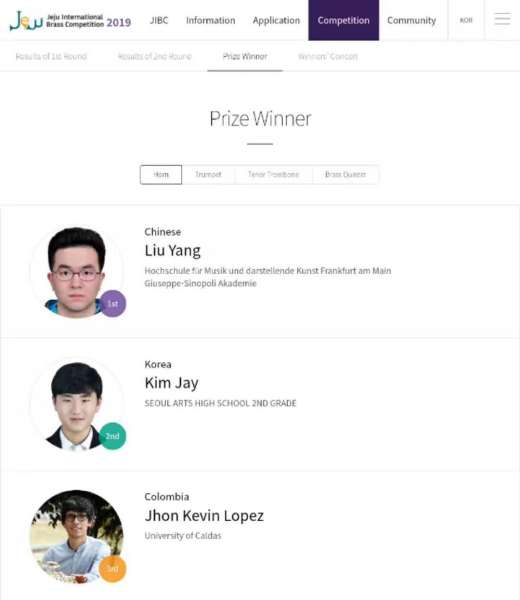Click the green 2nd place badge
Image resolution: width=520 pixels, height=600 pixels.
(112, 436)
